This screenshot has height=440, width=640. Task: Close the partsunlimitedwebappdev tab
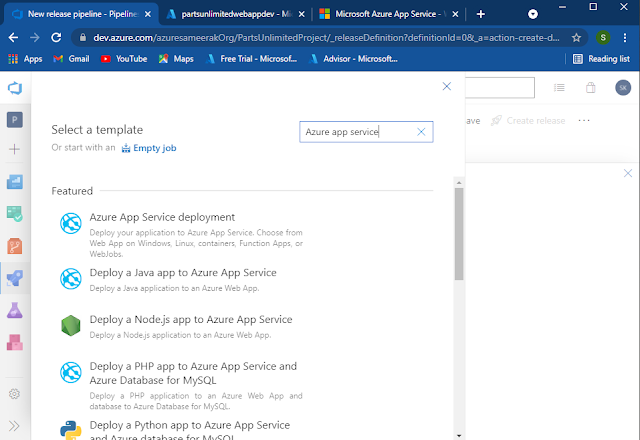301,14
